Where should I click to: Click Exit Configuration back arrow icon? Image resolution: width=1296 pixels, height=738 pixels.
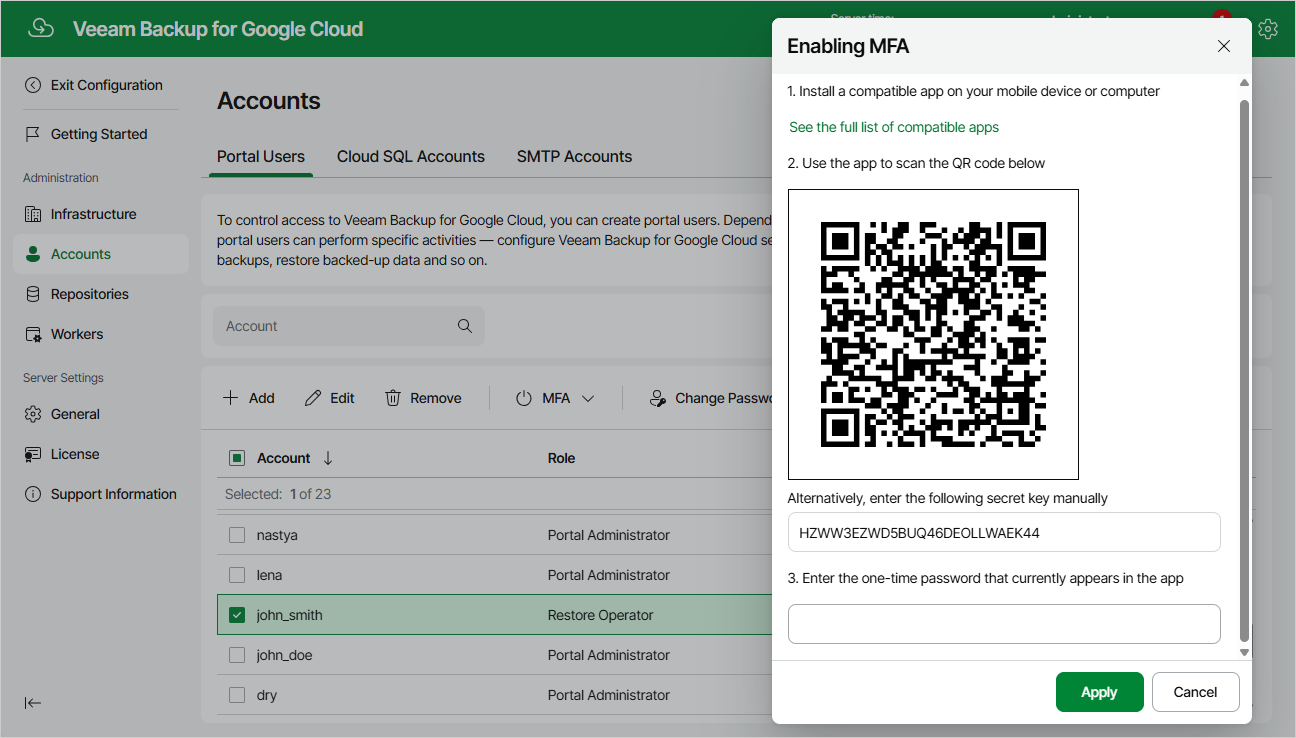[33, 85]
